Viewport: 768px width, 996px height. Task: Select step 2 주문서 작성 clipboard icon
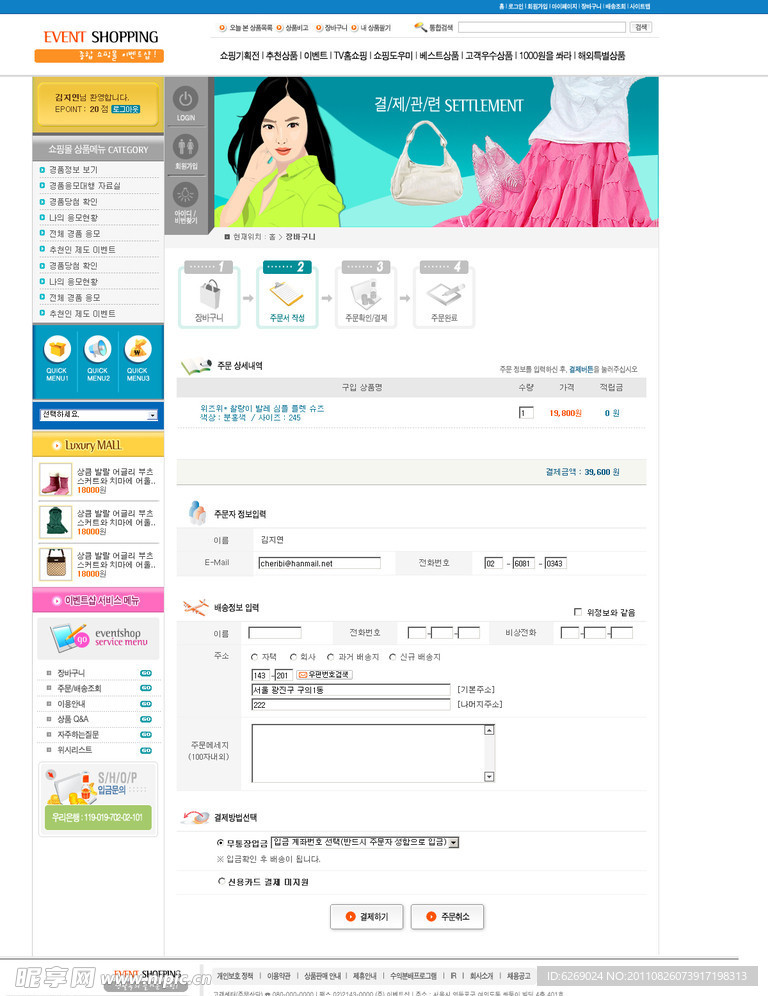tap(286, 294)
